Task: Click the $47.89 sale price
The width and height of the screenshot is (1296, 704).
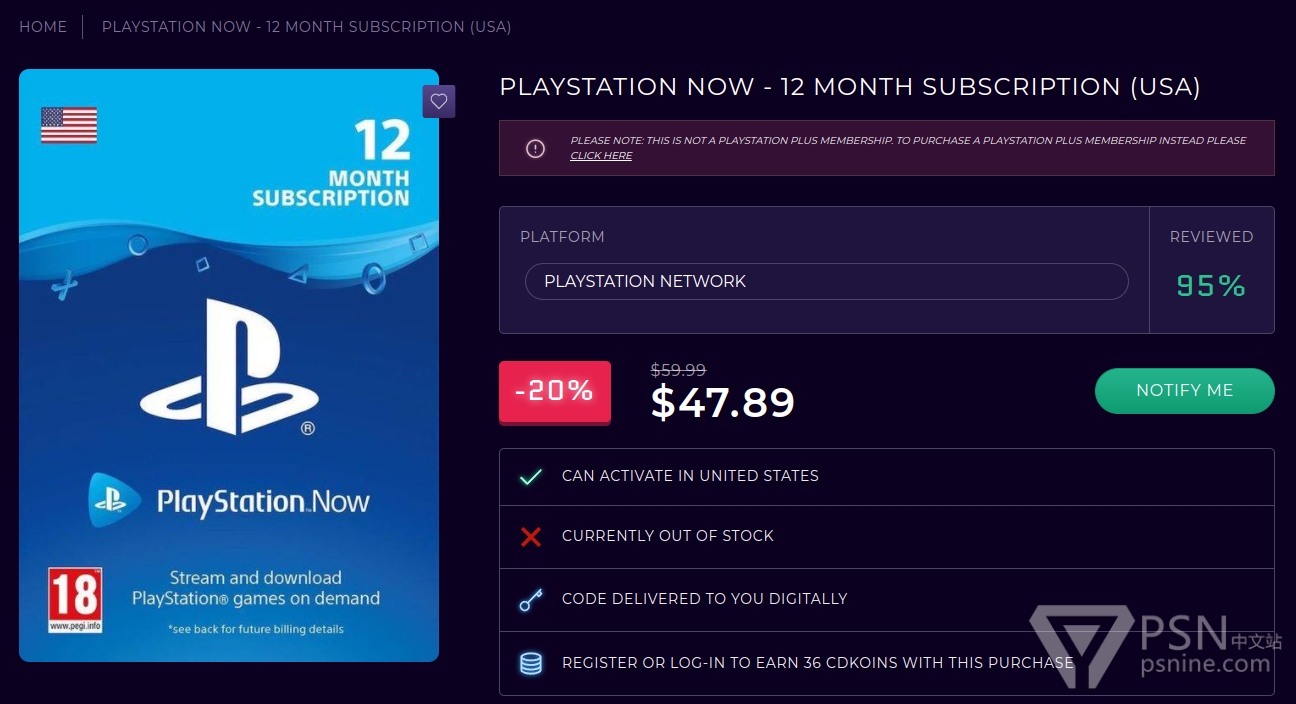Action: pyautogui.click(x=723, y=402)
